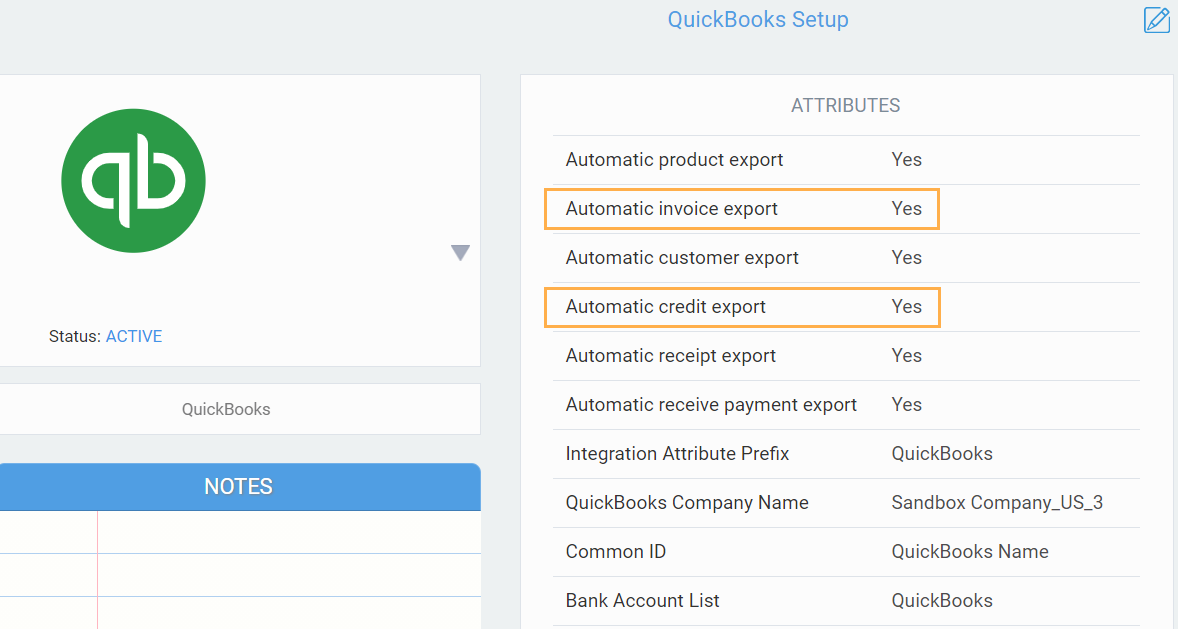Viewport: 1178px width, 629px height.
Task: Click Yes beside Automatic receive payment export
Action: click(x=906, y=405)
